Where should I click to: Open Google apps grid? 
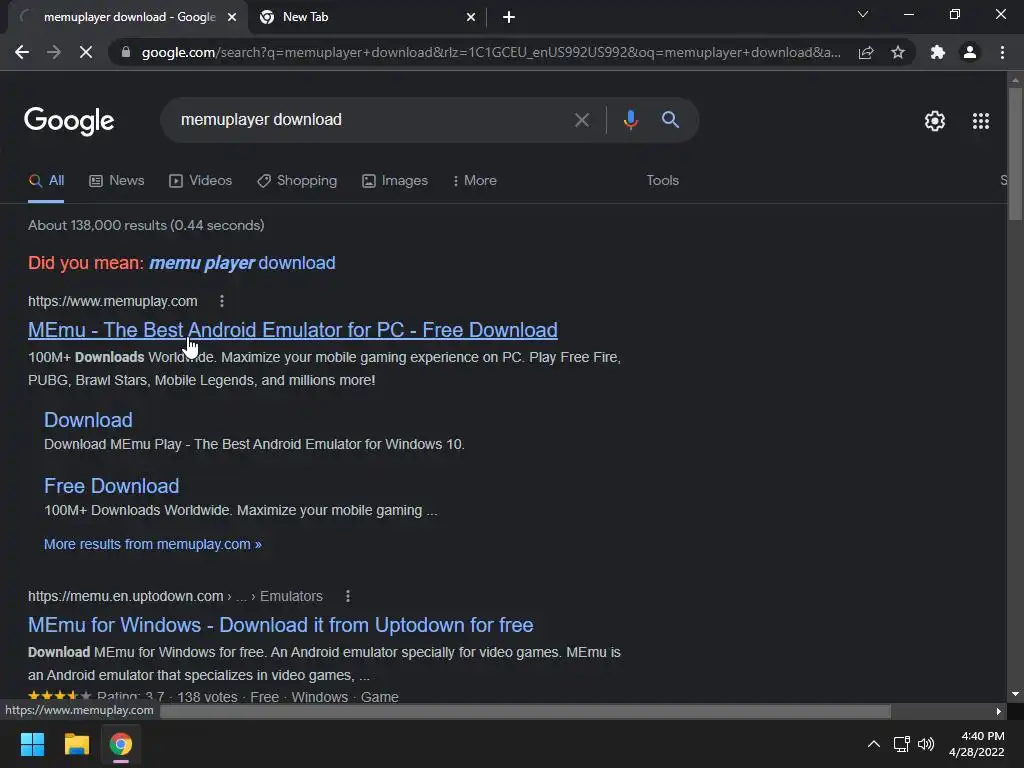[981, 121]
